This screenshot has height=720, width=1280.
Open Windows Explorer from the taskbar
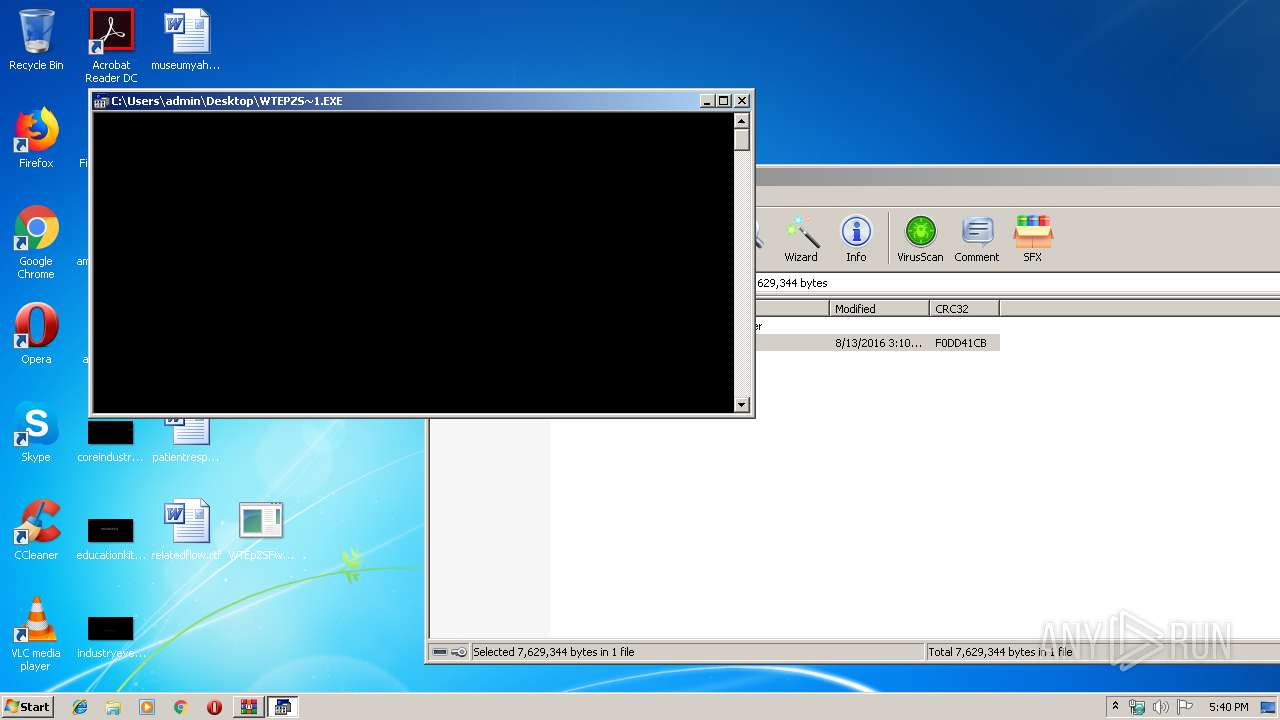coord(113,707)
